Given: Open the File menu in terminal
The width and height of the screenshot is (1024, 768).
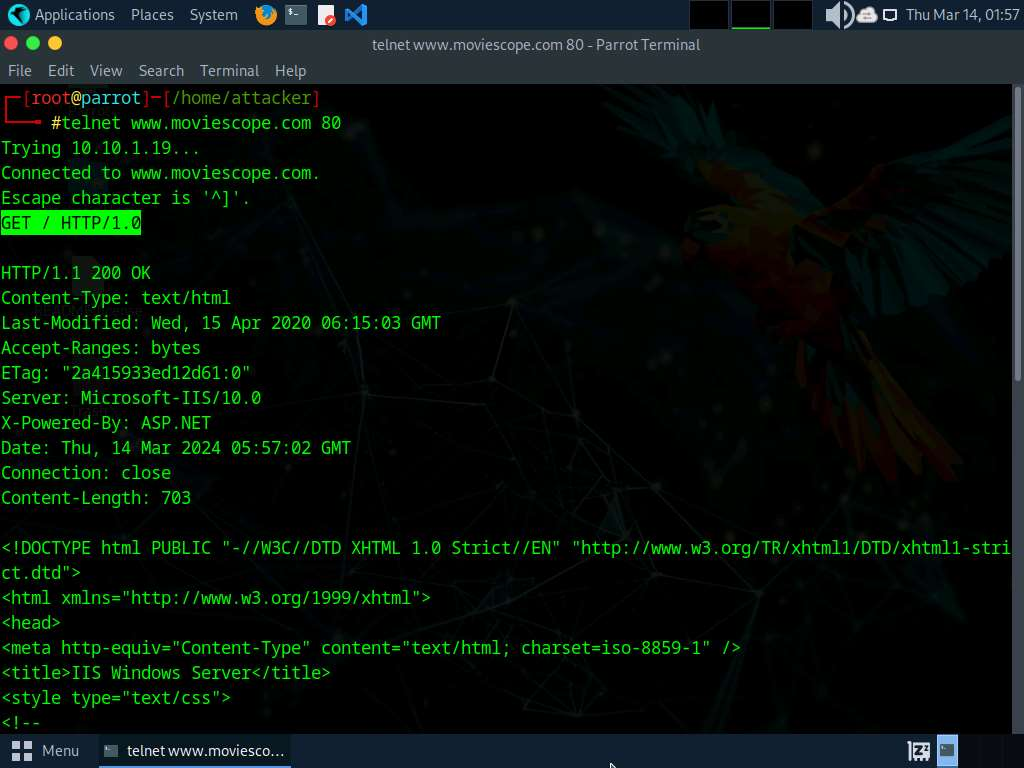Looking at the screenshot, I should point(20,71).
